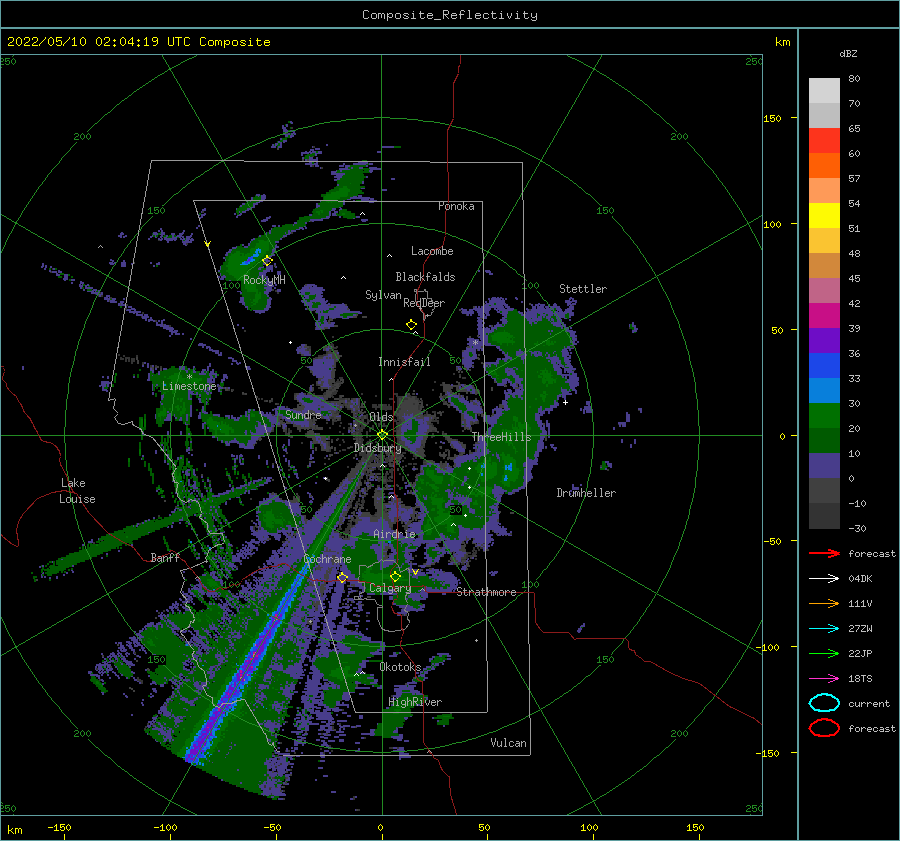Image resolution: width=900 pixels, height=841 pixels.
Task: Click the Airdrie label
Action: click(394, 534)
